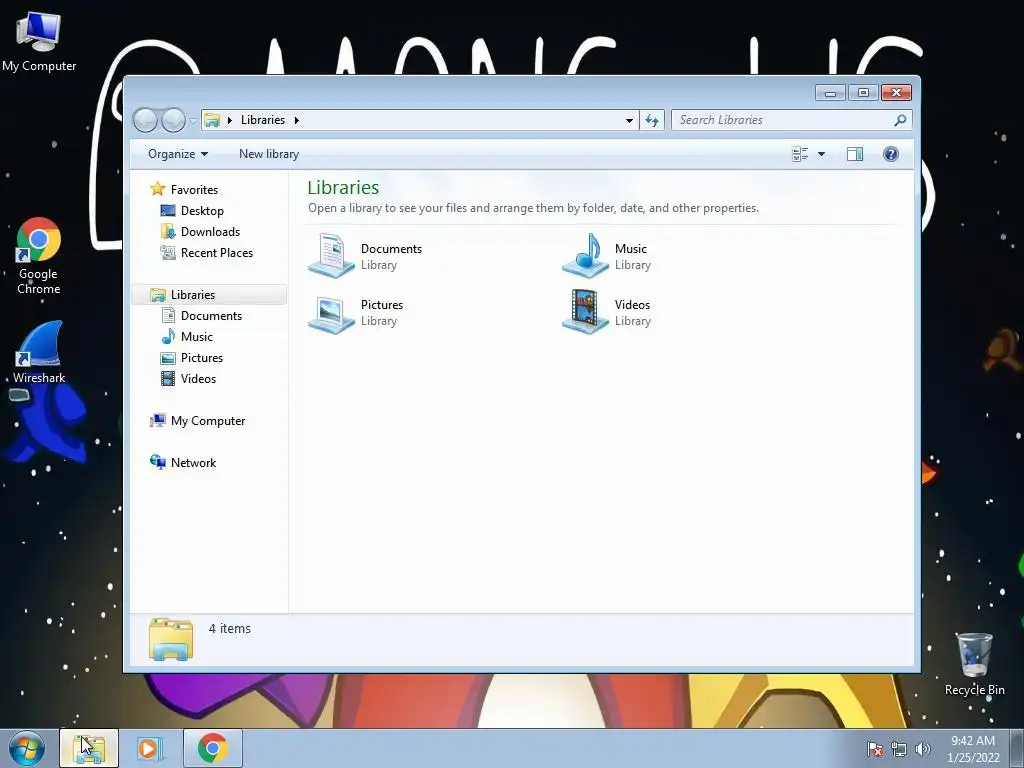Select Documents under Libraries in sidebar
This screenshot has width=1024, height=768.
(211, 315)
